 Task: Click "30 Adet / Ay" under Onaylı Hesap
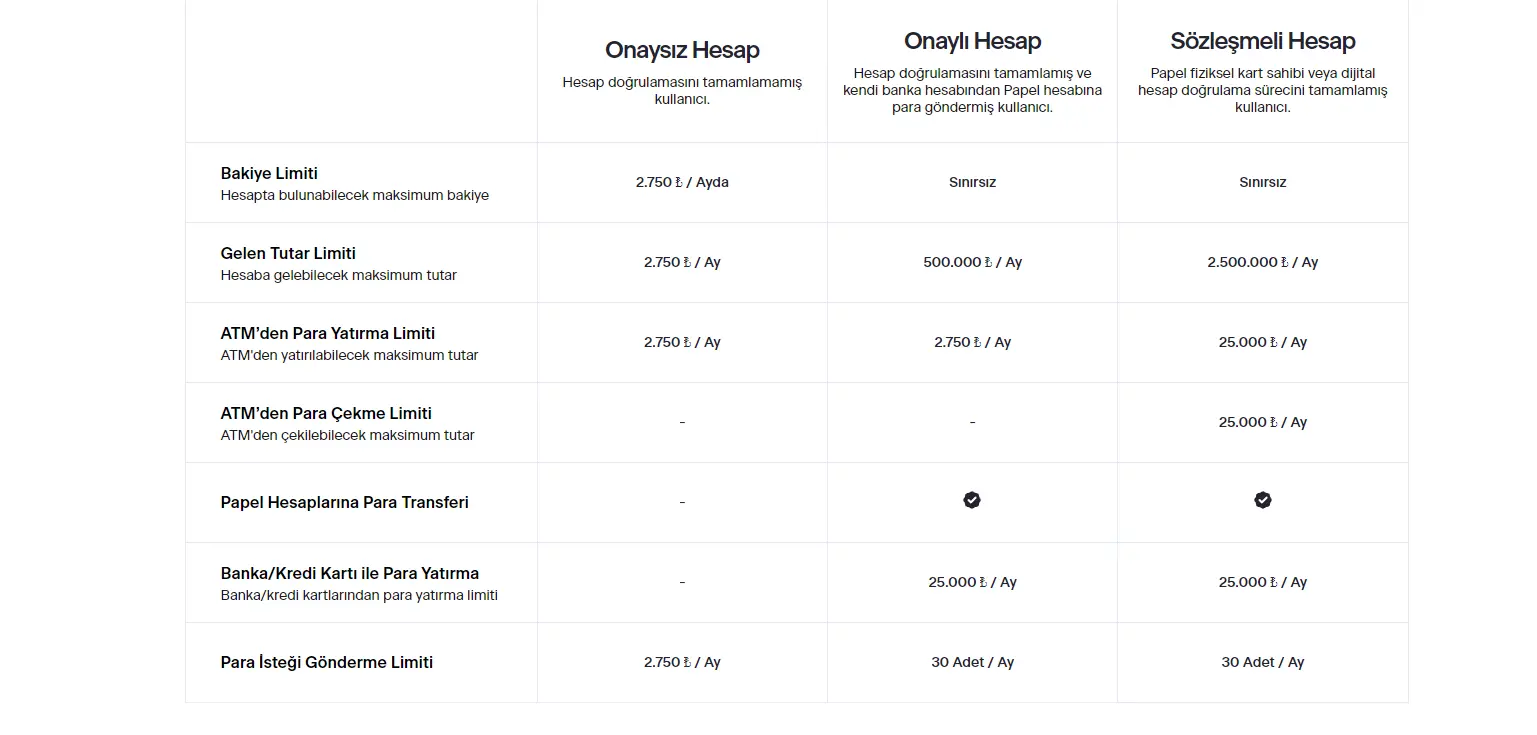point(972,662)
